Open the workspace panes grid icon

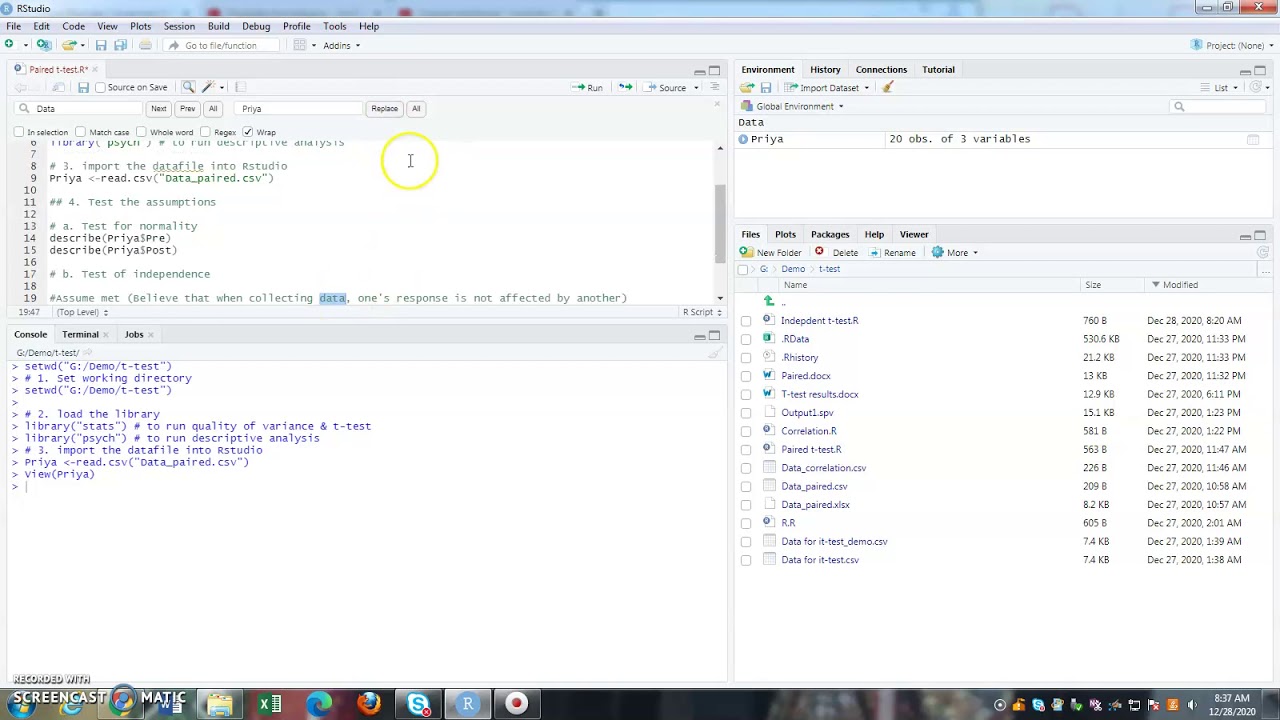299,45
